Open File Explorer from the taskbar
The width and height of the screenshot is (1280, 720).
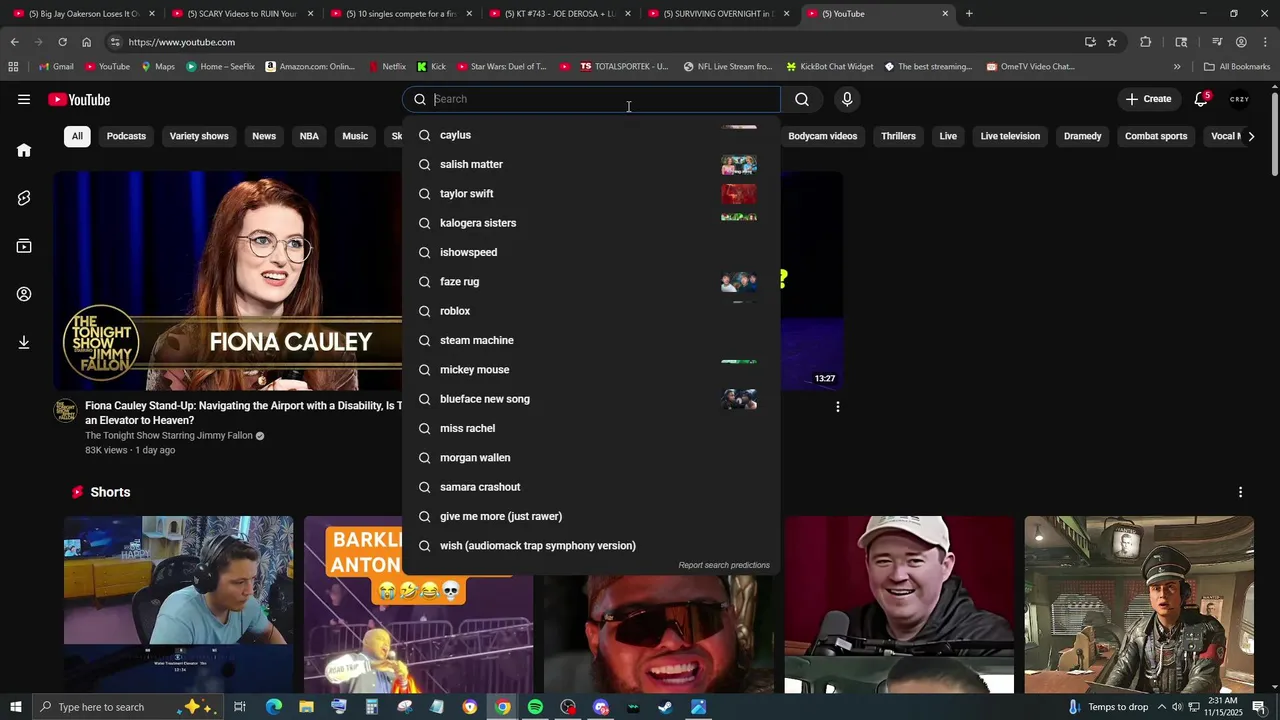coord(306,707)
